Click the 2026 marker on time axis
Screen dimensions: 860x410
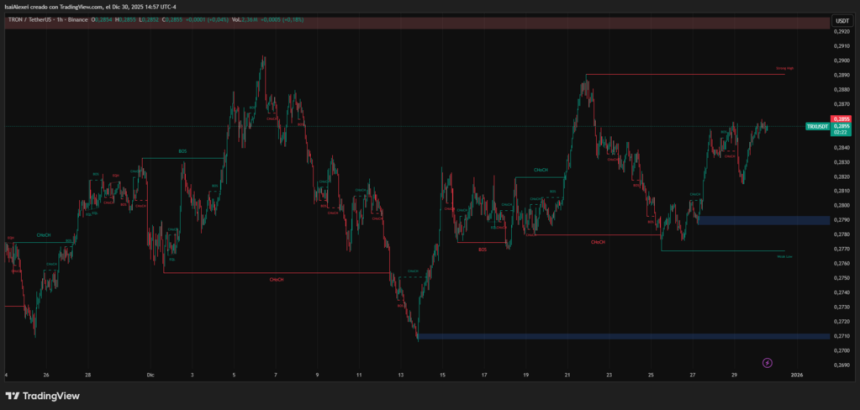797,375
